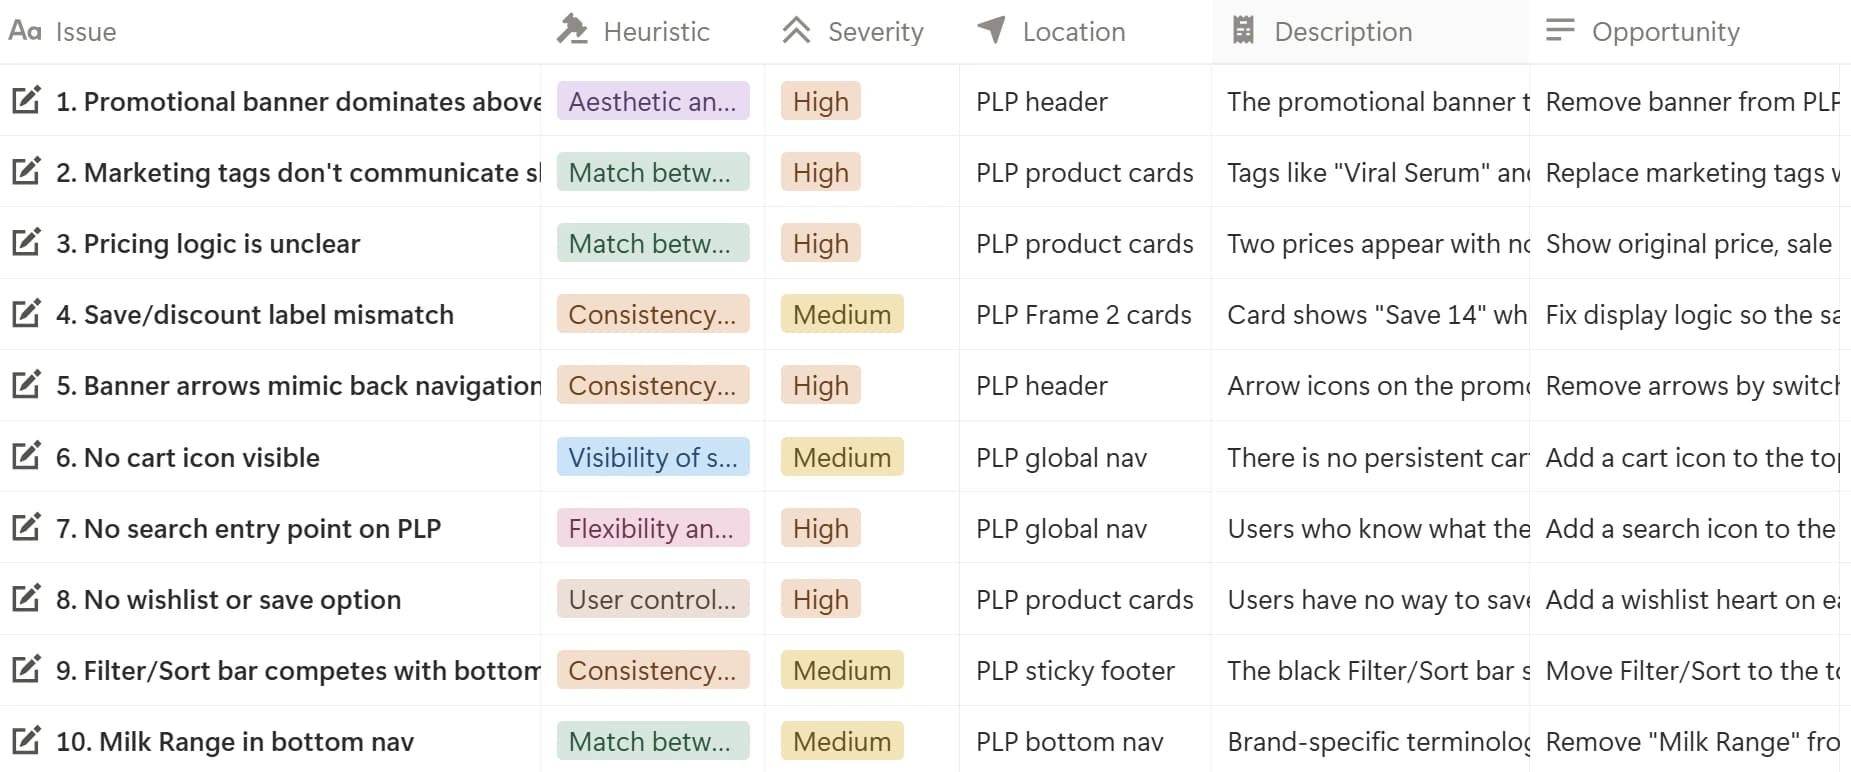The height and width of the screenshot is (772, 1851).
Task: Select the Description column header
Action: tap(1370, 32)
